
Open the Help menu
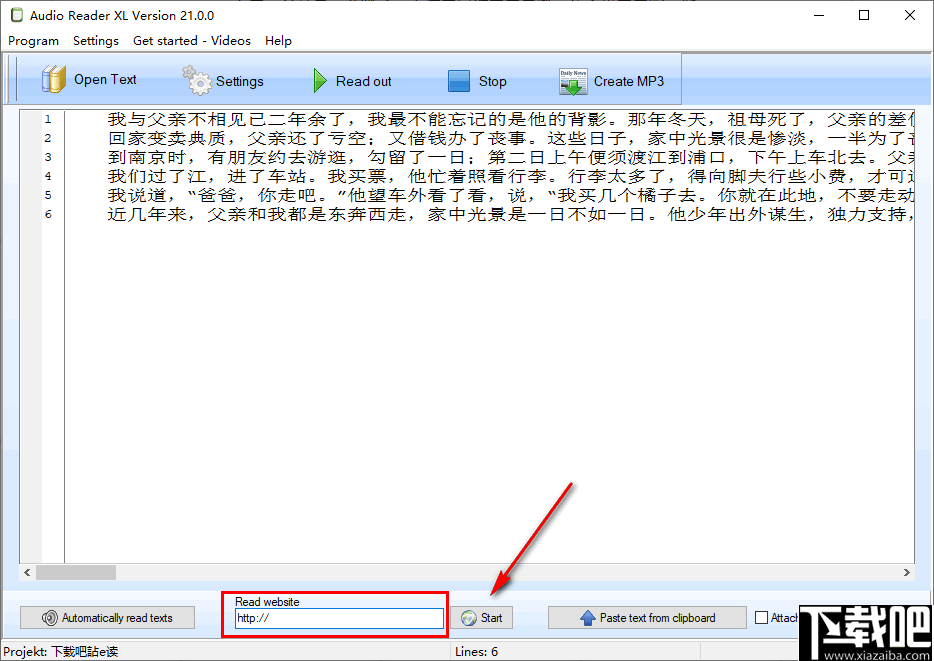coord(278,41)
